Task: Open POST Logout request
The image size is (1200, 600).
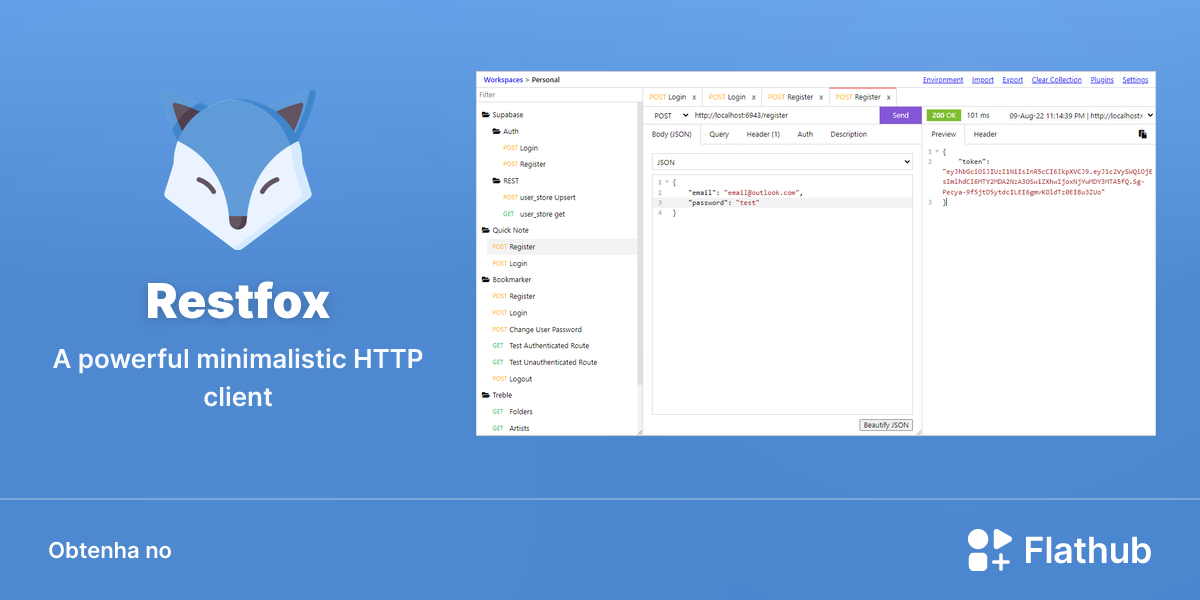Action: point(512,379)
